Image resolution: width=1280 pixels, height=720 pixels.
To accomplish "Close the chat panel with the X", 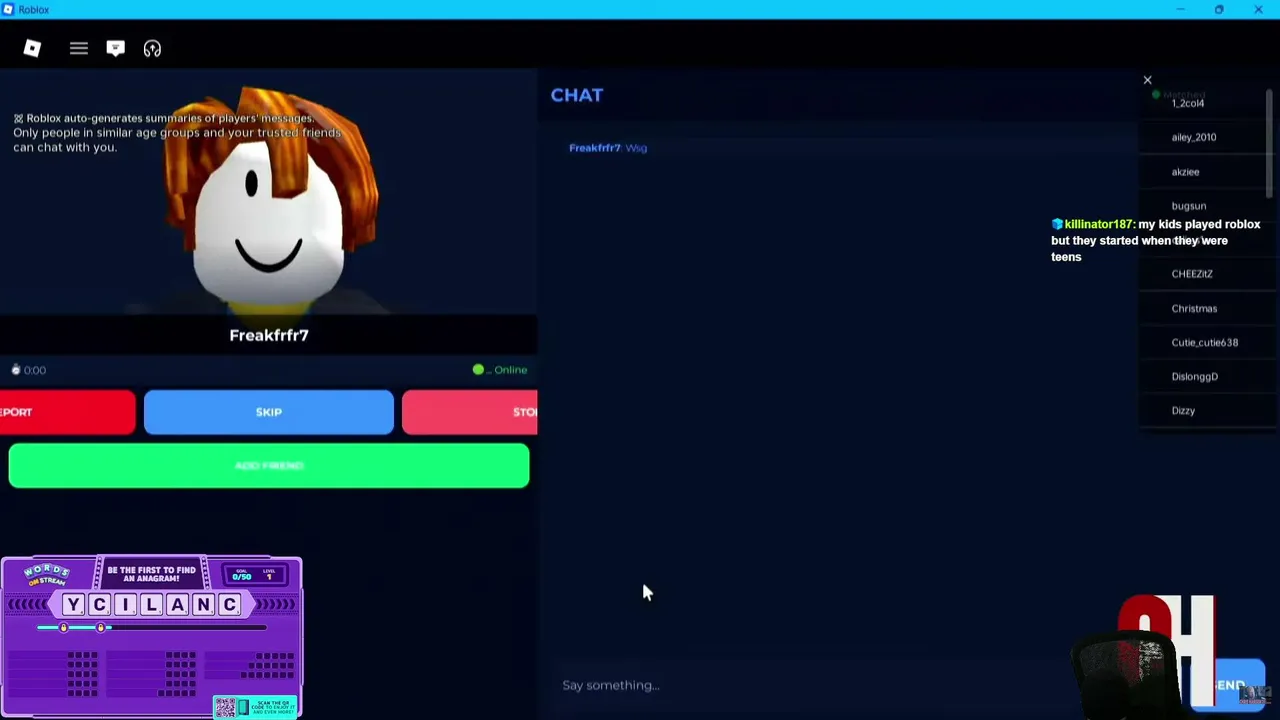I will (x=1147, y=80).
